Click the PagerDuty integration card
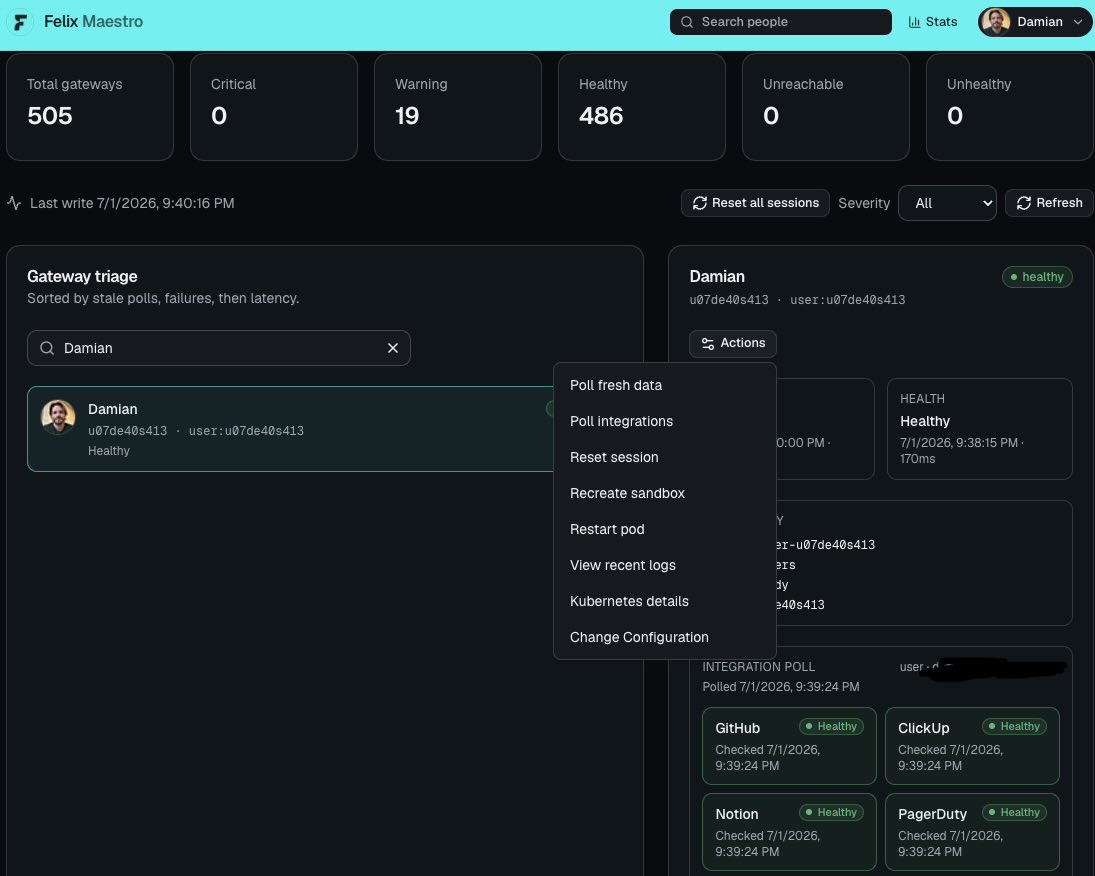This screenshot has height=876, width=1095. pos(972,832)
